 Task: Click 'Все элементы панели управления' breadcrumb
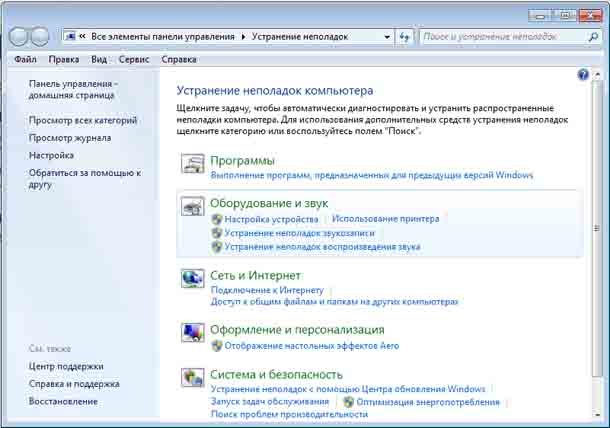163,37
